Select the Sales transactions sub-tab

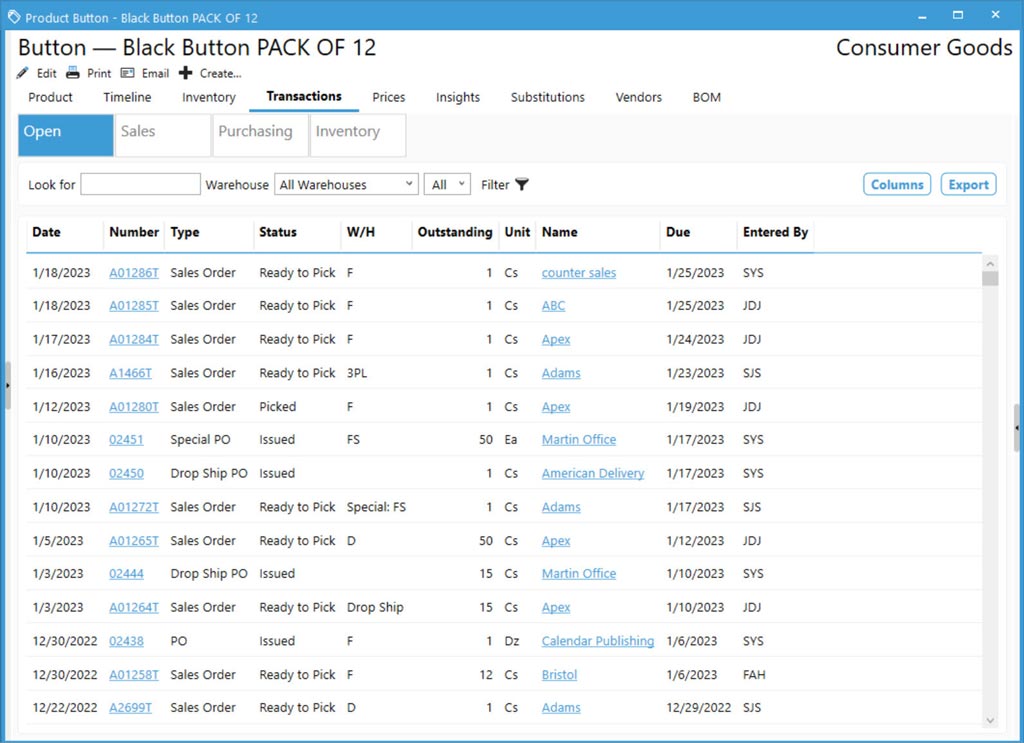162,135
